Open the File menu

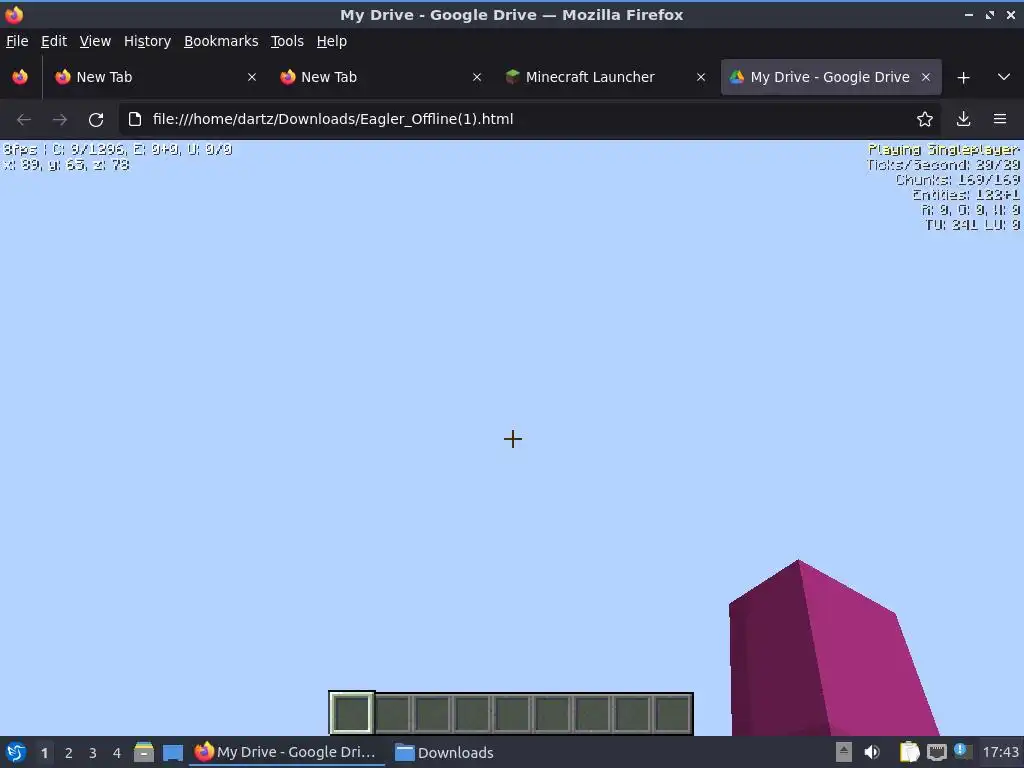tap(17, 41)
